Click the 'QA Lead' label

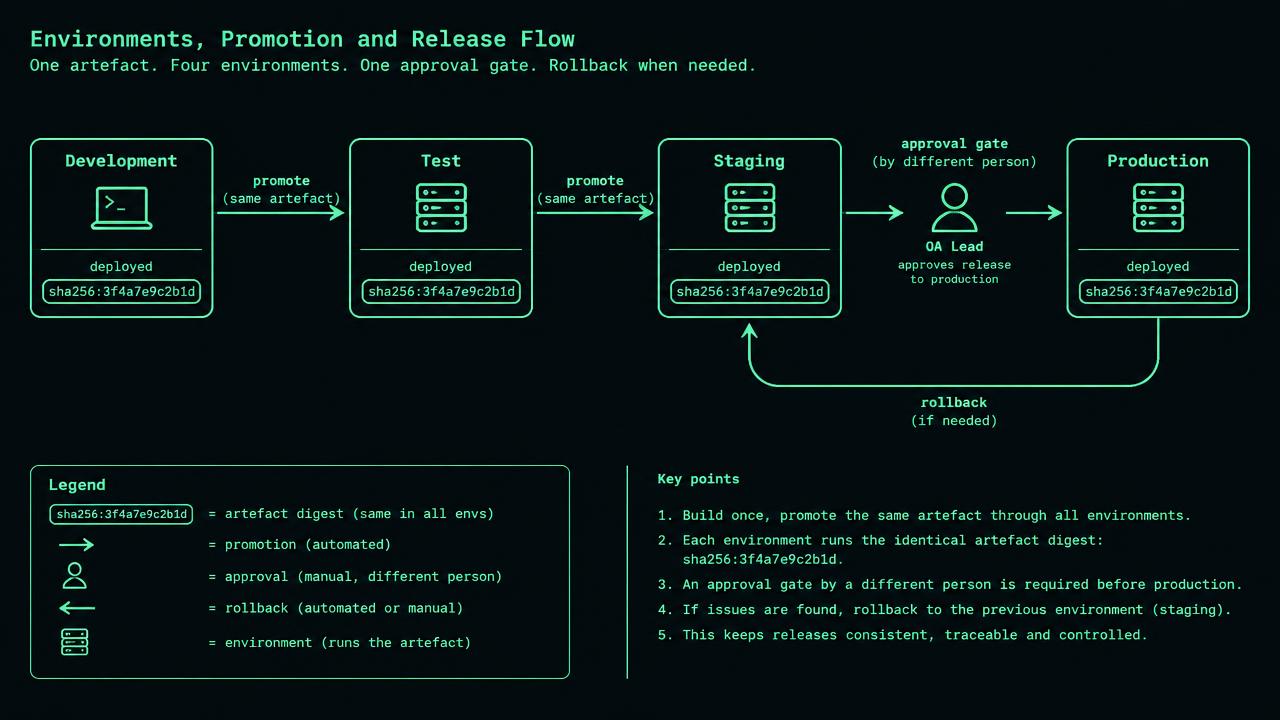tap(954, 246)
